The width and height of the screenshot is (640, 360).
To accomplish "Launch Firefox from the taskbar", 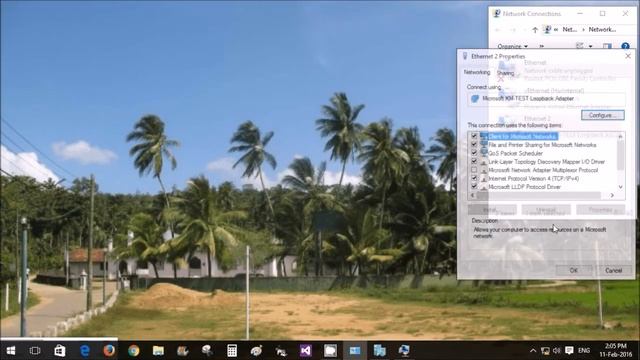I will tap(109, 351).
